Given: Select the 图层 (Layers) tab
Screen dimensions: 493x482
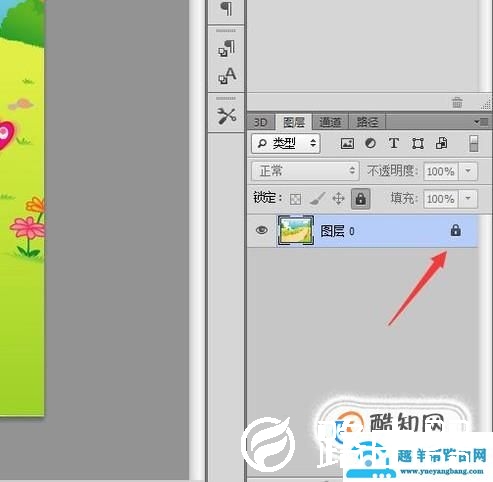Looking at the screenshot, I should tap(294, 122).
